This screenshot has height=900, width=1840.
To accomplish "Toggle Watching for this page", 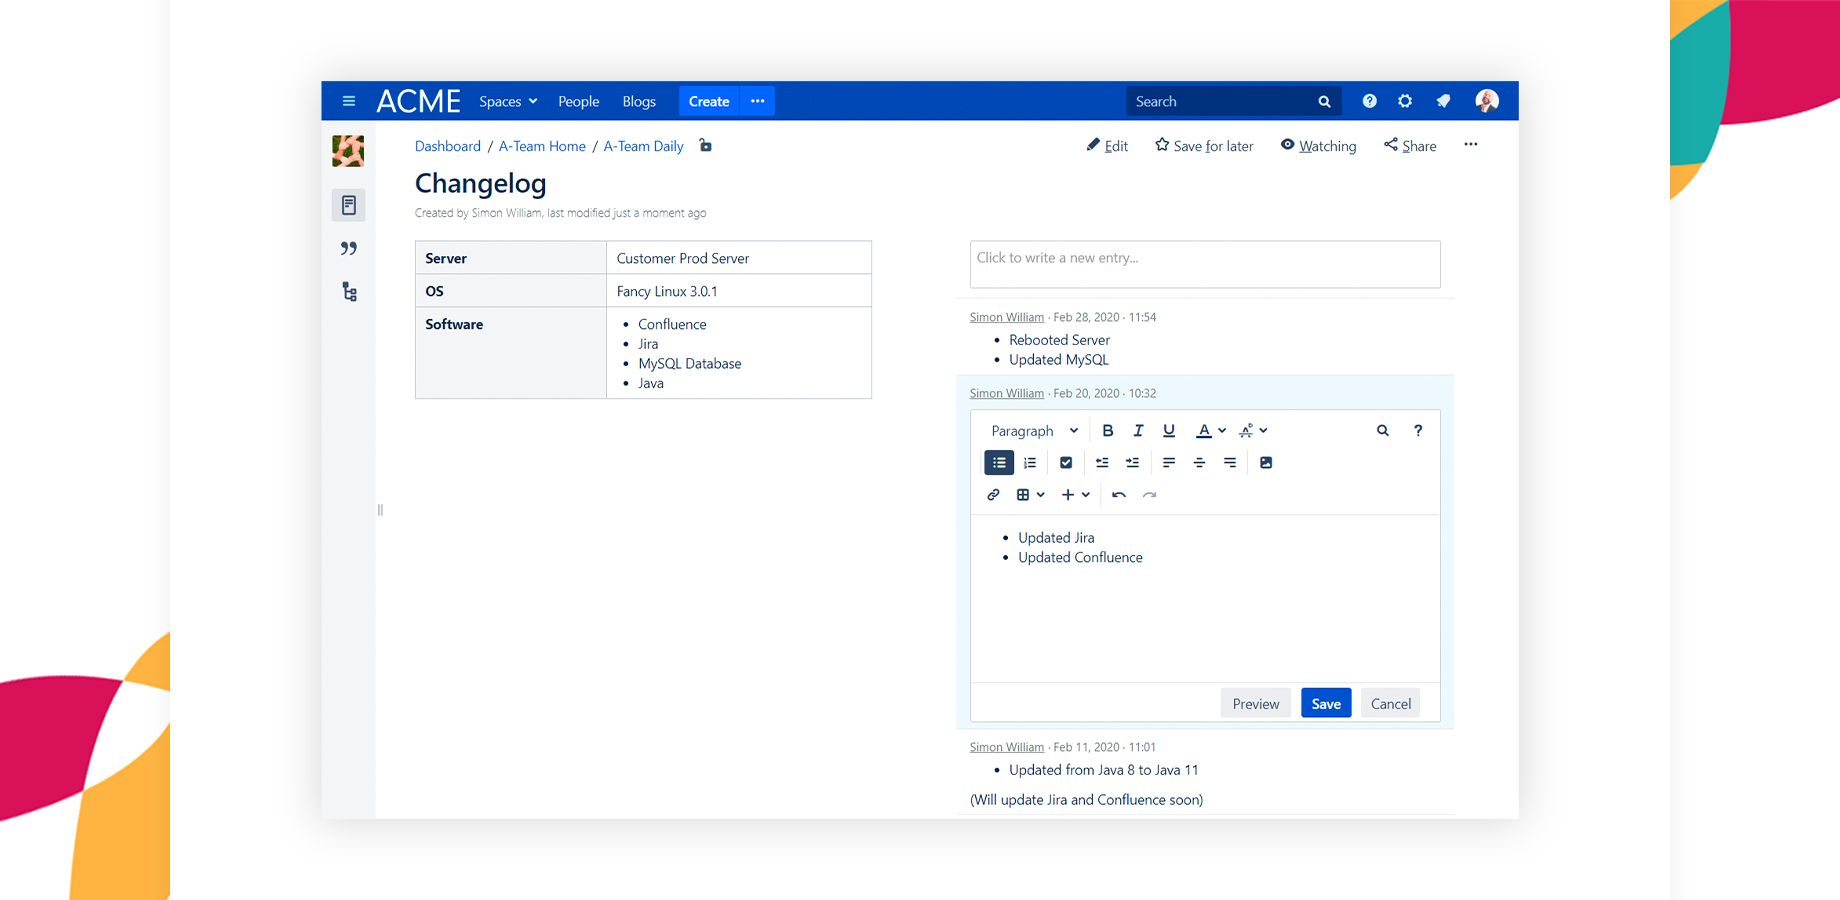I will [x=1318, y=146].
